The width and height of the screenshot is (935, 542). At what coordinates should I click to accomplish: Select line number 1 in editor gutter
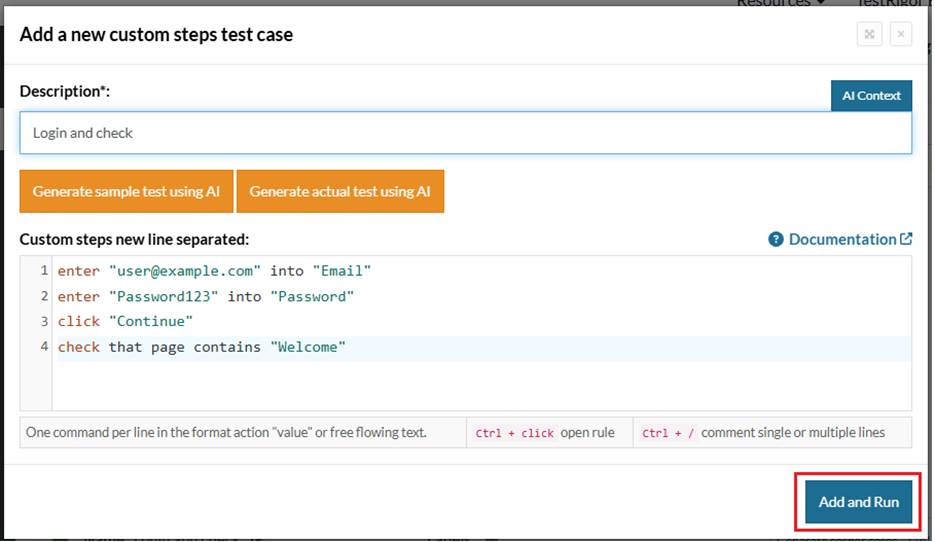pyautogui.click(x=44, y=271)
